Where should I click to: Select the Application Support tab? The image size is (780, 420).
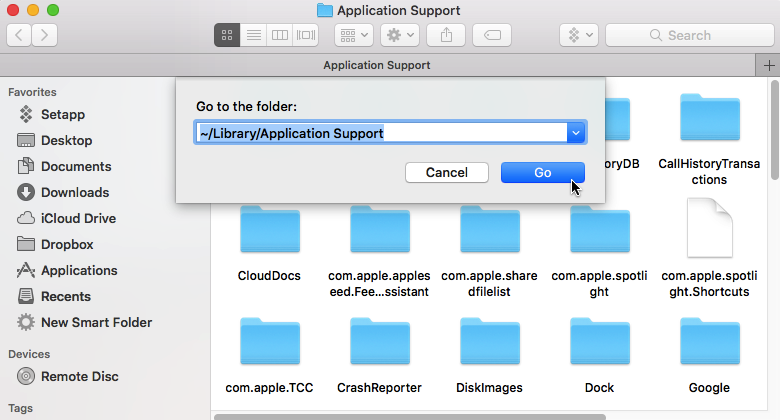tap(377, 65)
